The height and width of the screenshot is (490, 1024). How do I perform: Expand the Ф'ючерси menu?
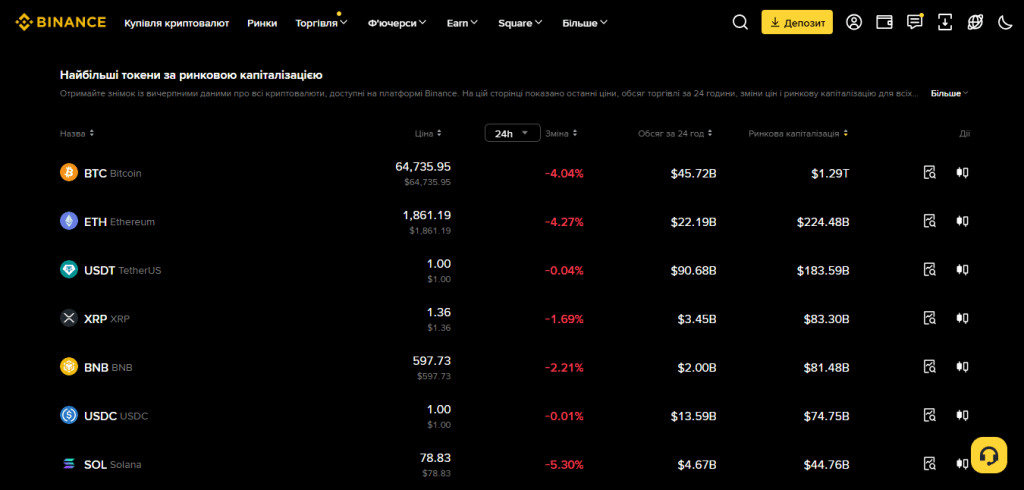point(397,23)
